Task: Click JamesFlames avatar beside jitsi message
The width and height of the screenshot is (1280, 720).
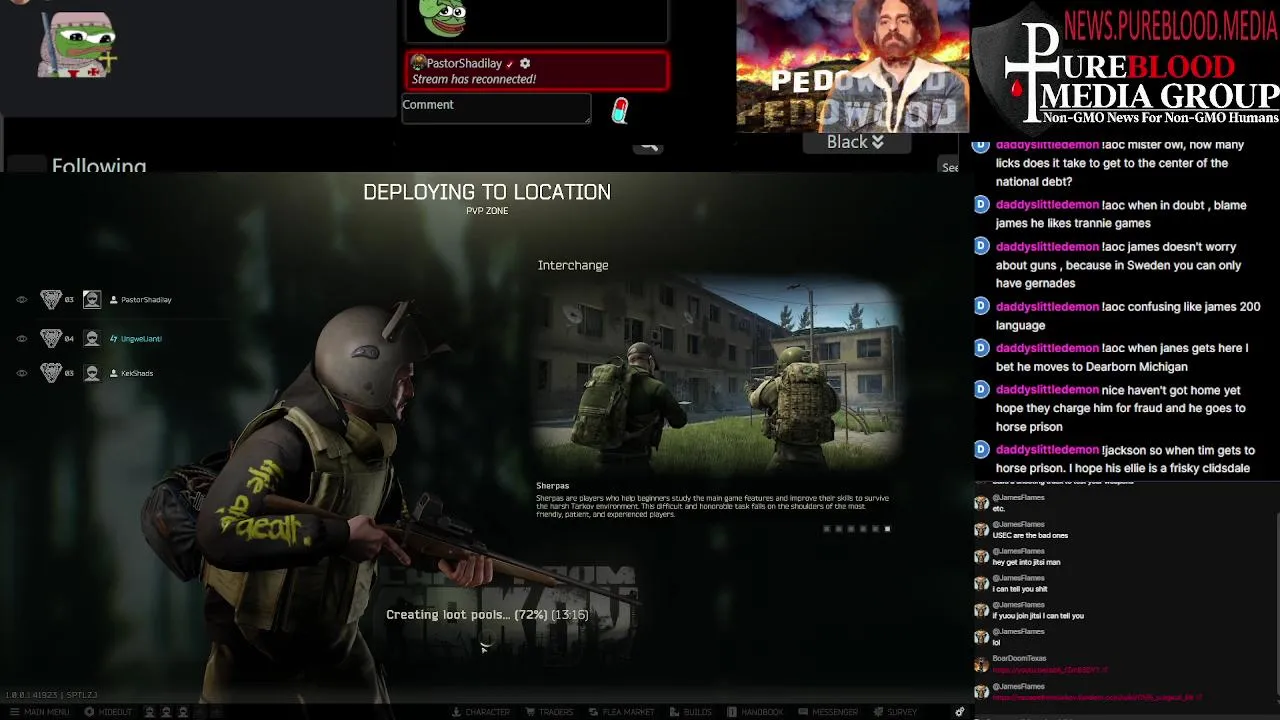Action: click(981, 557)
